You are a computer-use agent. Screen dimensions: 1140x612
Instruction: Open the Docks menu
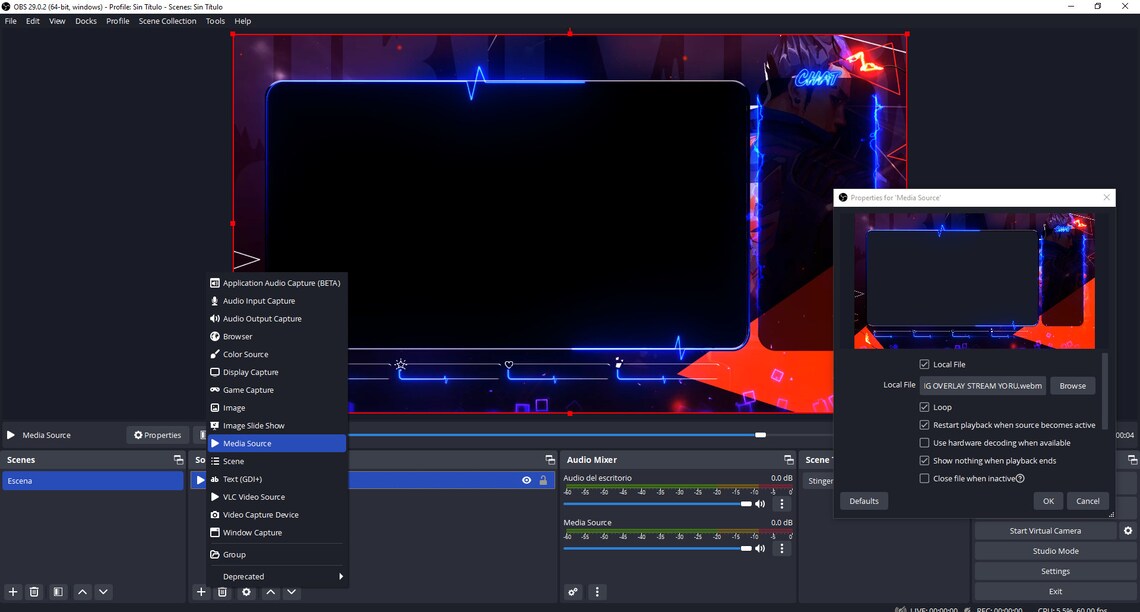[x=85, y=20]
